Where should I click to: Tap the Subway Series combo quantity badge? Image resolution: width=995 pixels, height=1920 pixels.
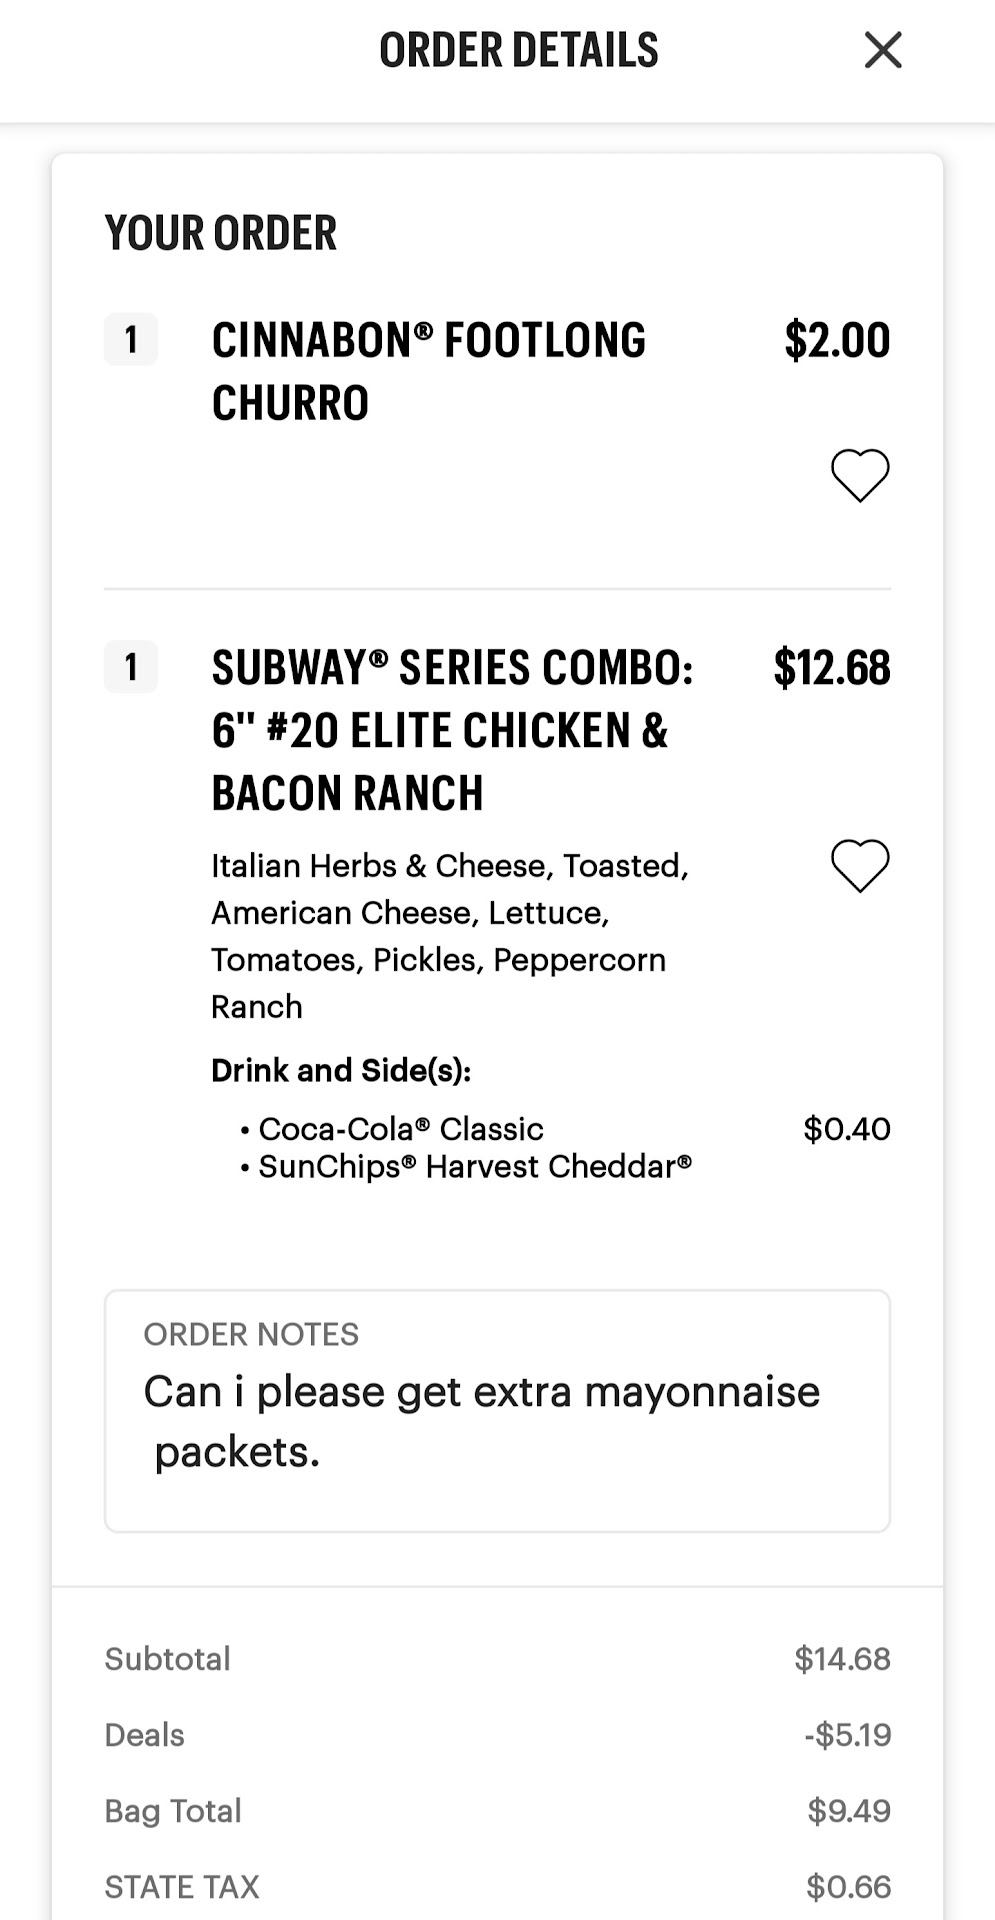(131, 667)
